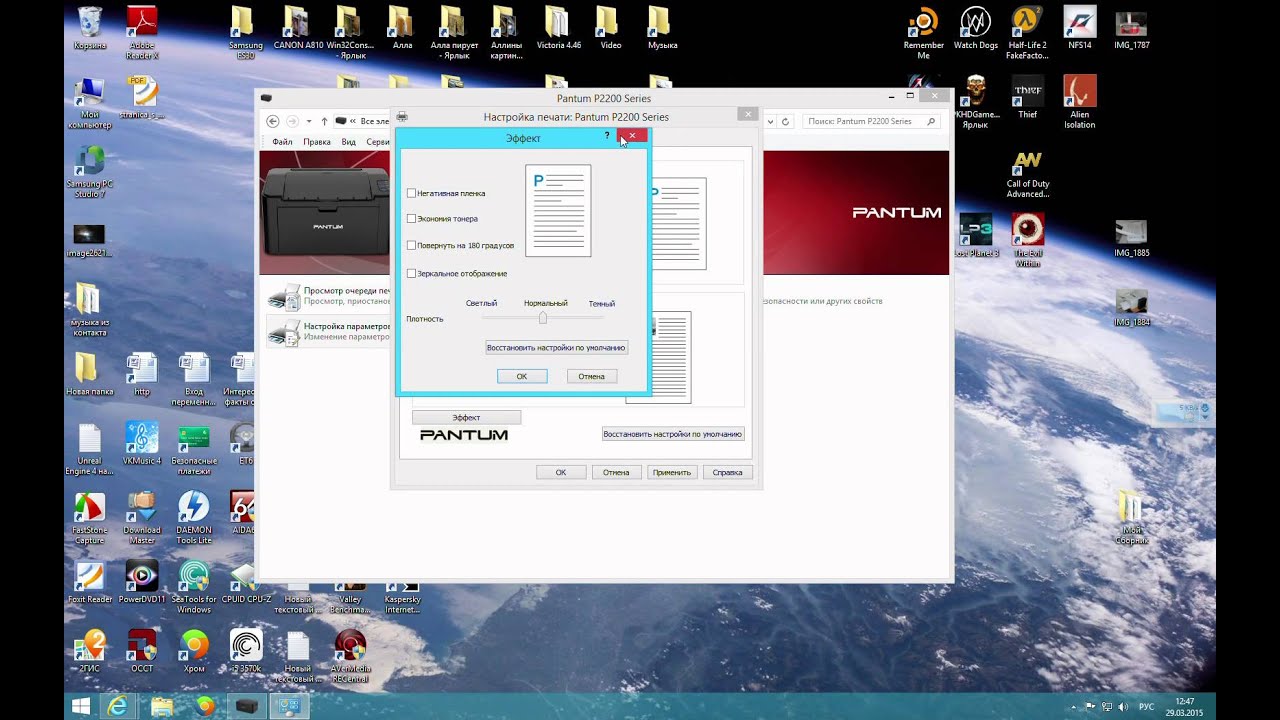The image size is (1280, 720).
Task: Restore defaults in the Настройка печати window
Action: (673, 434)
